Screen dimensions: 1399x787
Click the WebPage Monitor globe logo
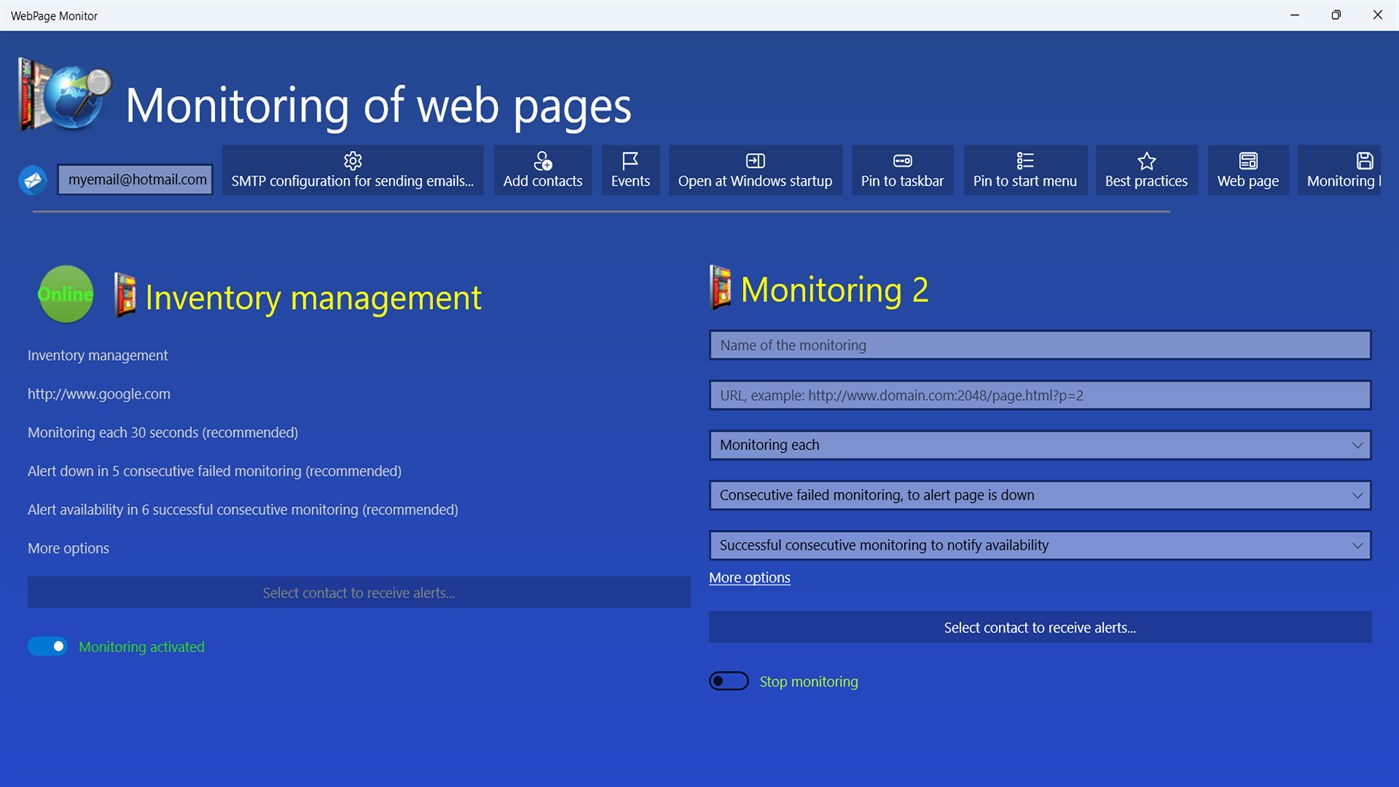65,95
